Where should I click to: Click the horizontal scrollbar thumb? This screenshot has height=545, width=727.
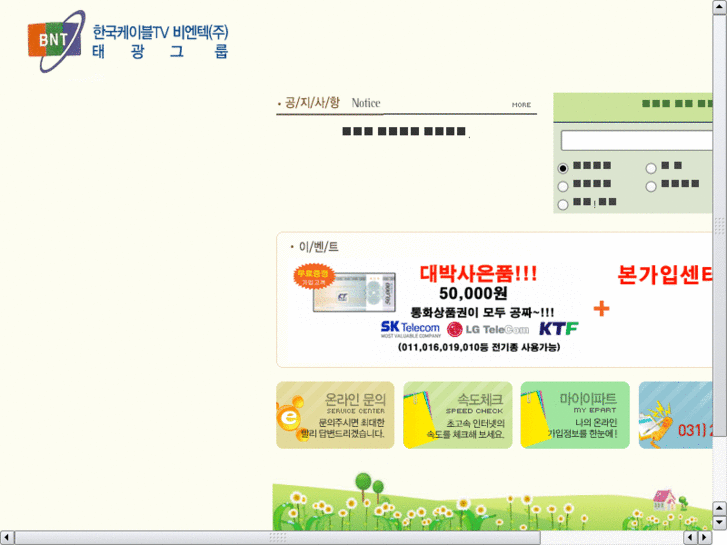[277, 538]
